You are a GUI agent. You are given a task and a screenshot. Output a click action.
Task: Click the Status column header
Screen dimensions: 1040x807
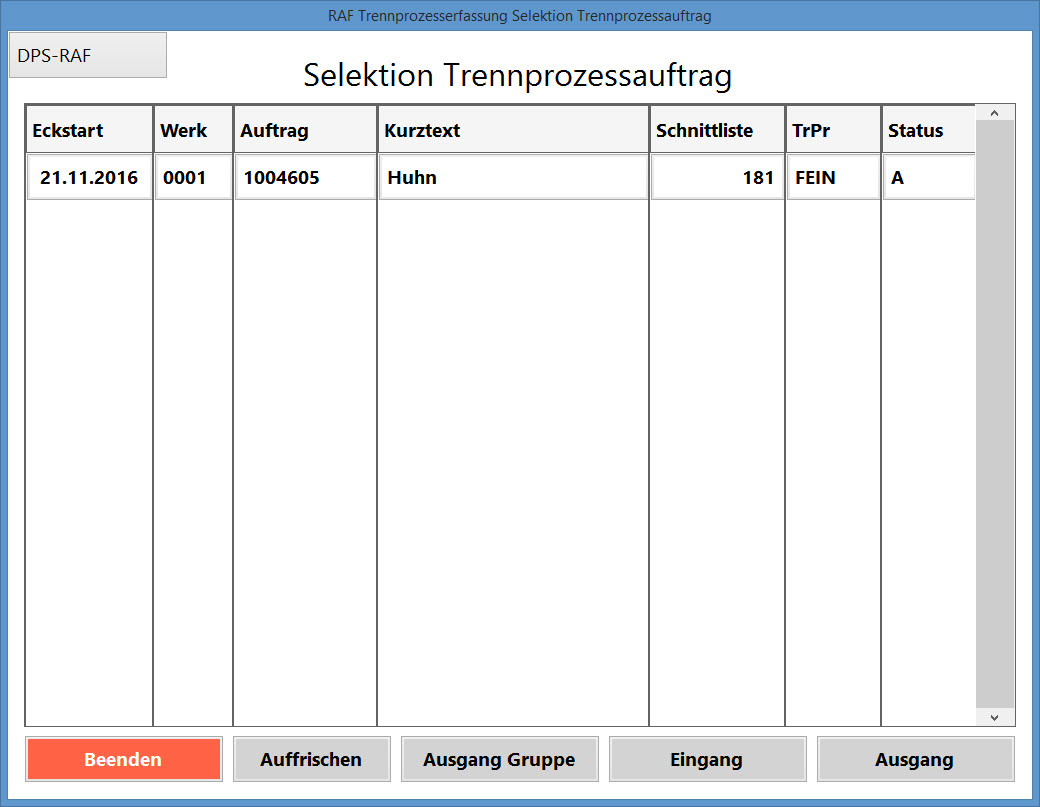(x=928, y=131)
